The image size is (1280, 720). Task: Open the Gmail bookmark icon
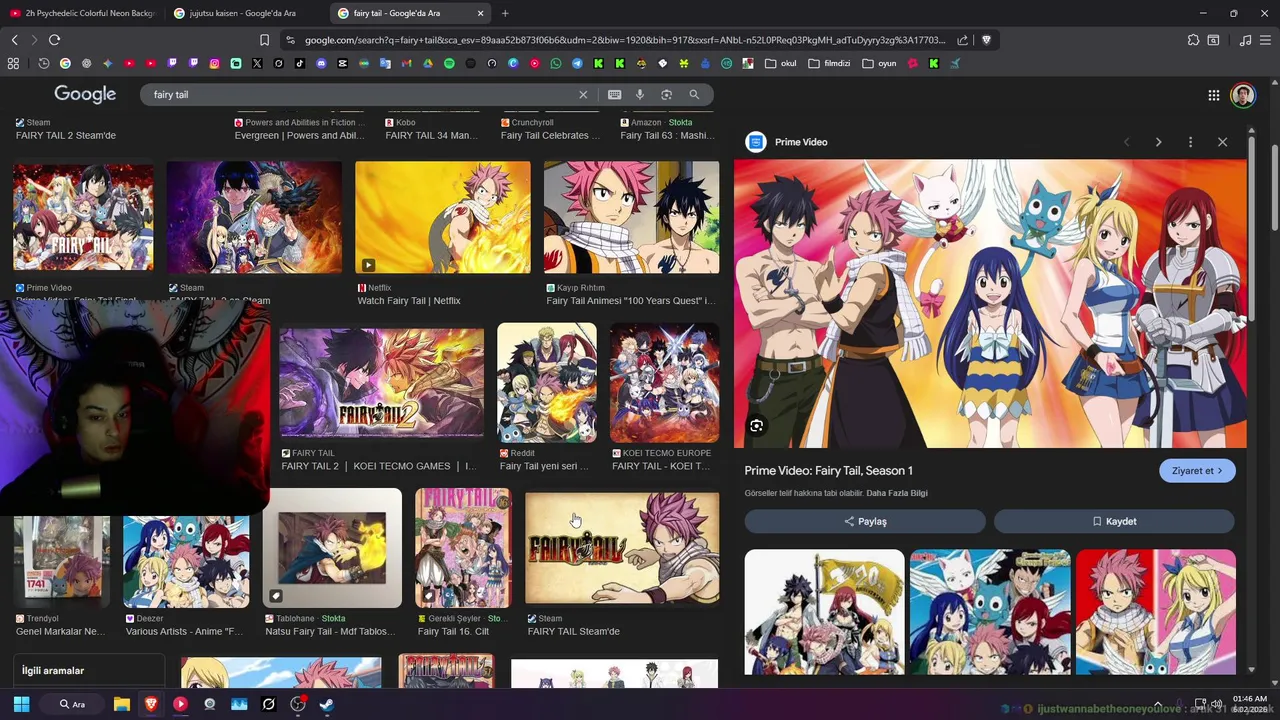tap(406, 63)
